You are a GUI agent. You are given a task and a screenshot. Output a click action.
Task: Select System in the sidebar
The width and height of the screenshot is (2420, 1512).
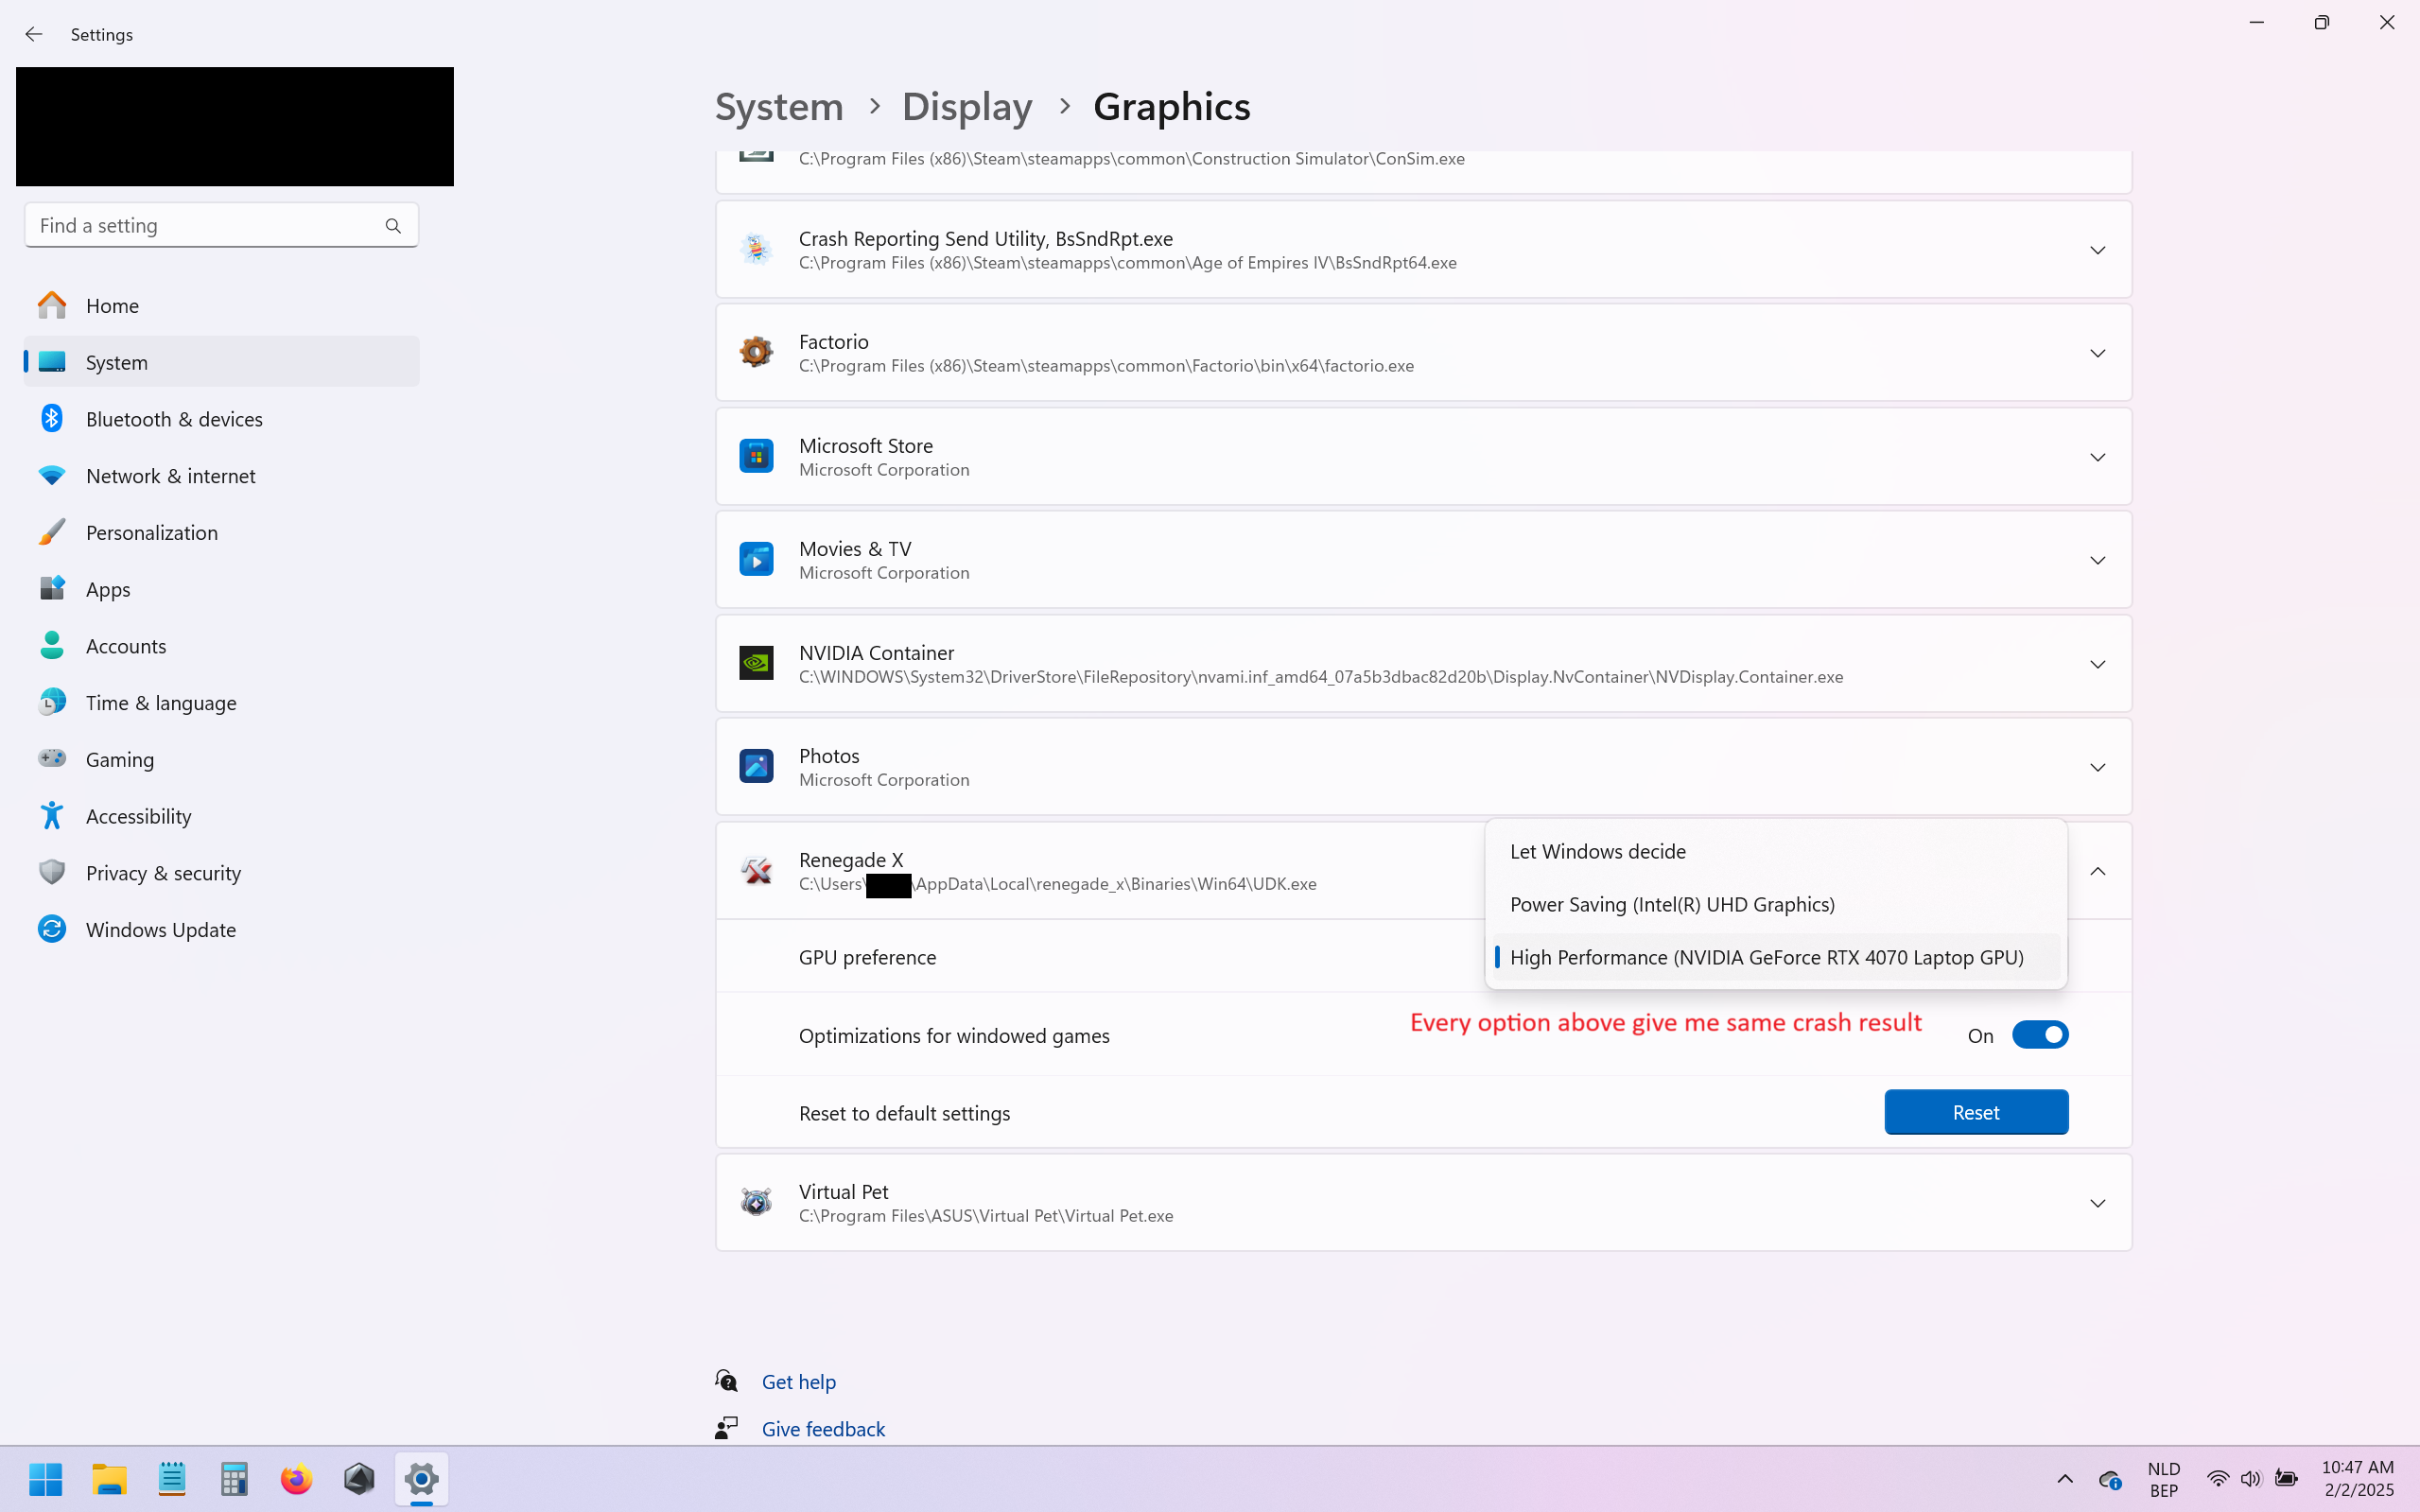(x=221, y=362)
